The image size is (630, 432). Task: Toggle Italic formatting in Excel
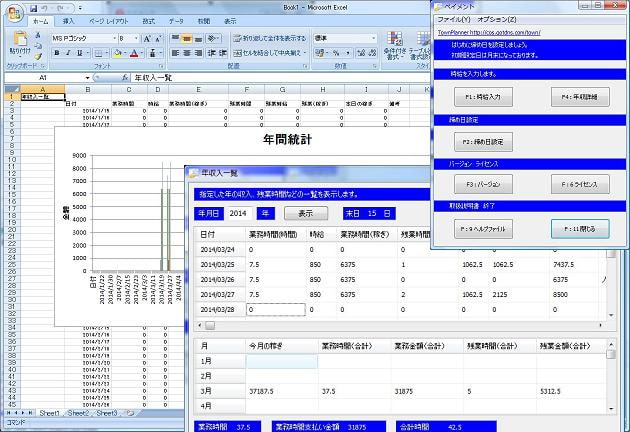click(68, 53)
